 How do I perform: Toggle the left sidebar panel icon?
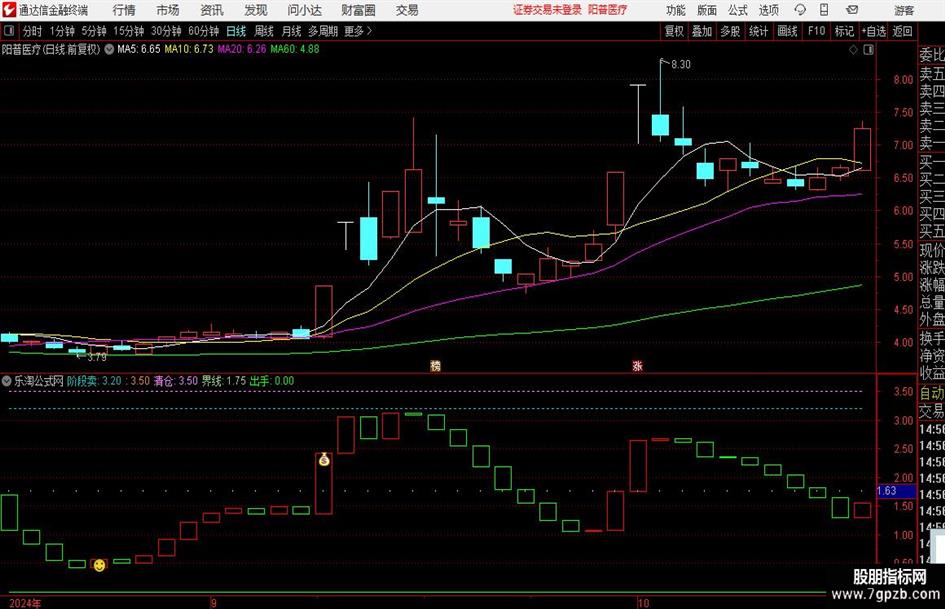9,31
